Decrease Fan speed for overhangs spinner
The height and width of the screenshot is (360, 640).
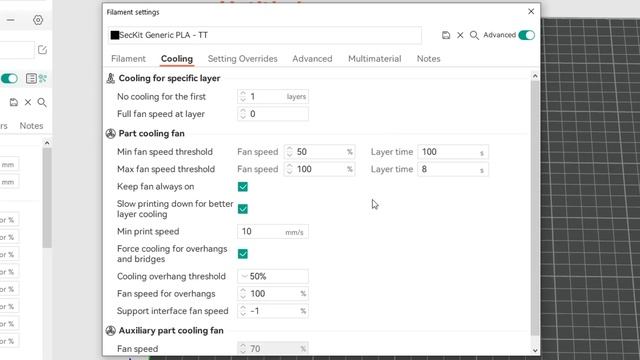click(243, 297)
